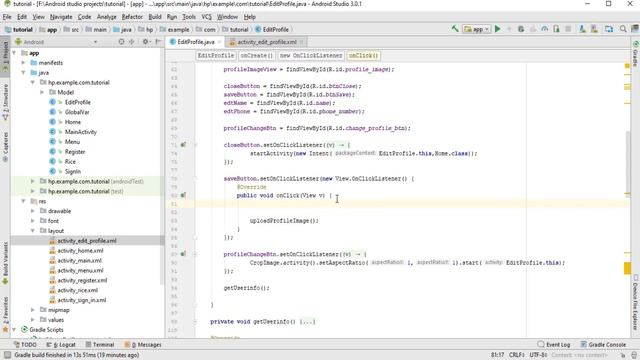Open Project Structure icon in toolbar
The width and height of the screenshot is (640, 360).
(x=609, y=29)
